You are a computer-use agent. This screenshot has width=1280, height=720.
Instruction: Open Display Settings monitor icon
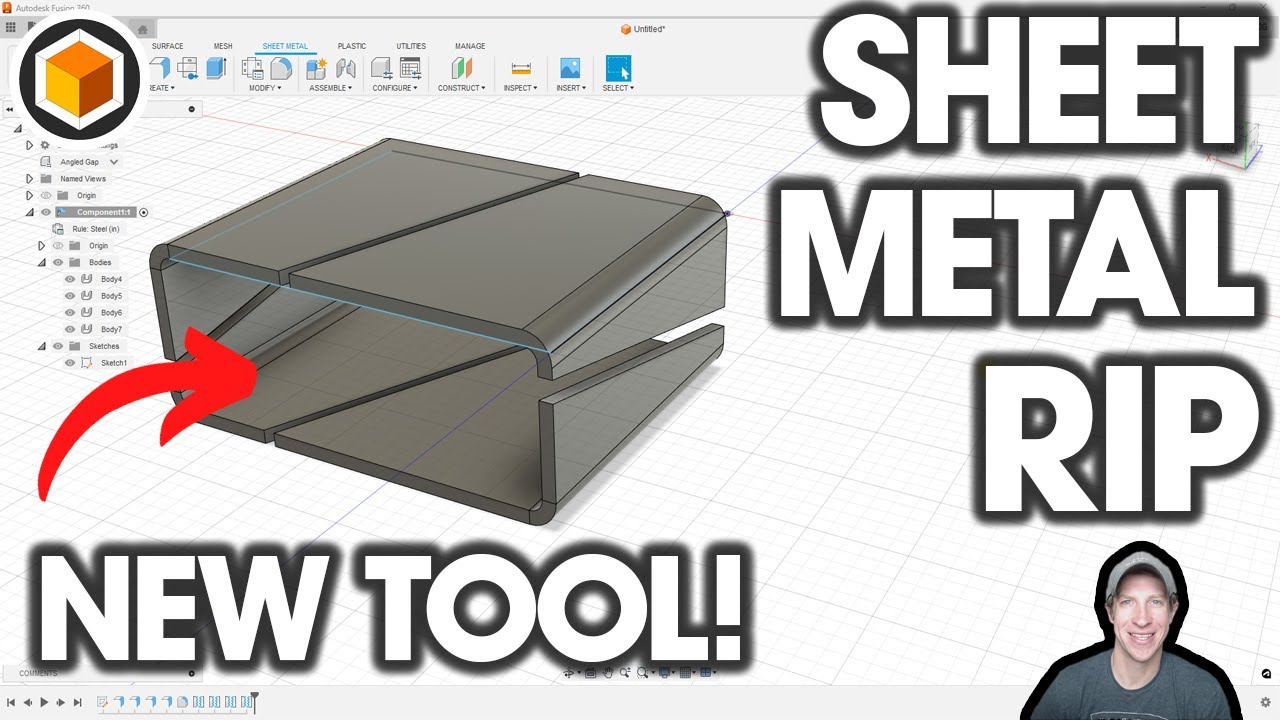[665, 673]
